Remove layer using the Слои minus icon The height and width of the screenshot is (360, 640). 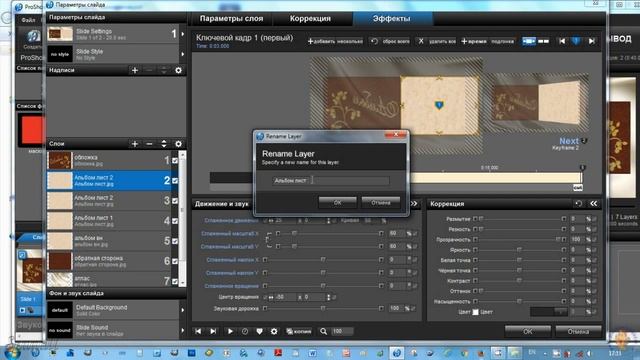tap(149, 144)
